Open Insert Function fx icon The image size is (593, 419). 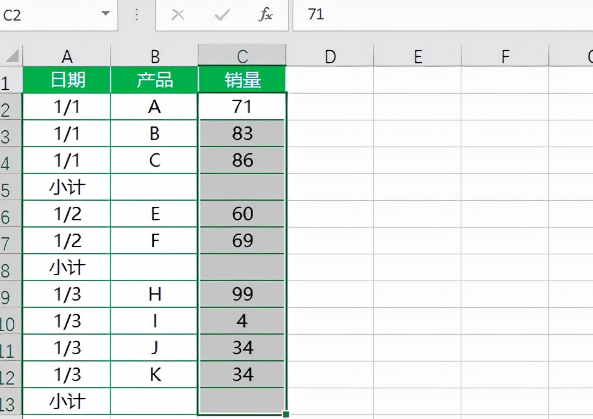(x=265, y=15)
